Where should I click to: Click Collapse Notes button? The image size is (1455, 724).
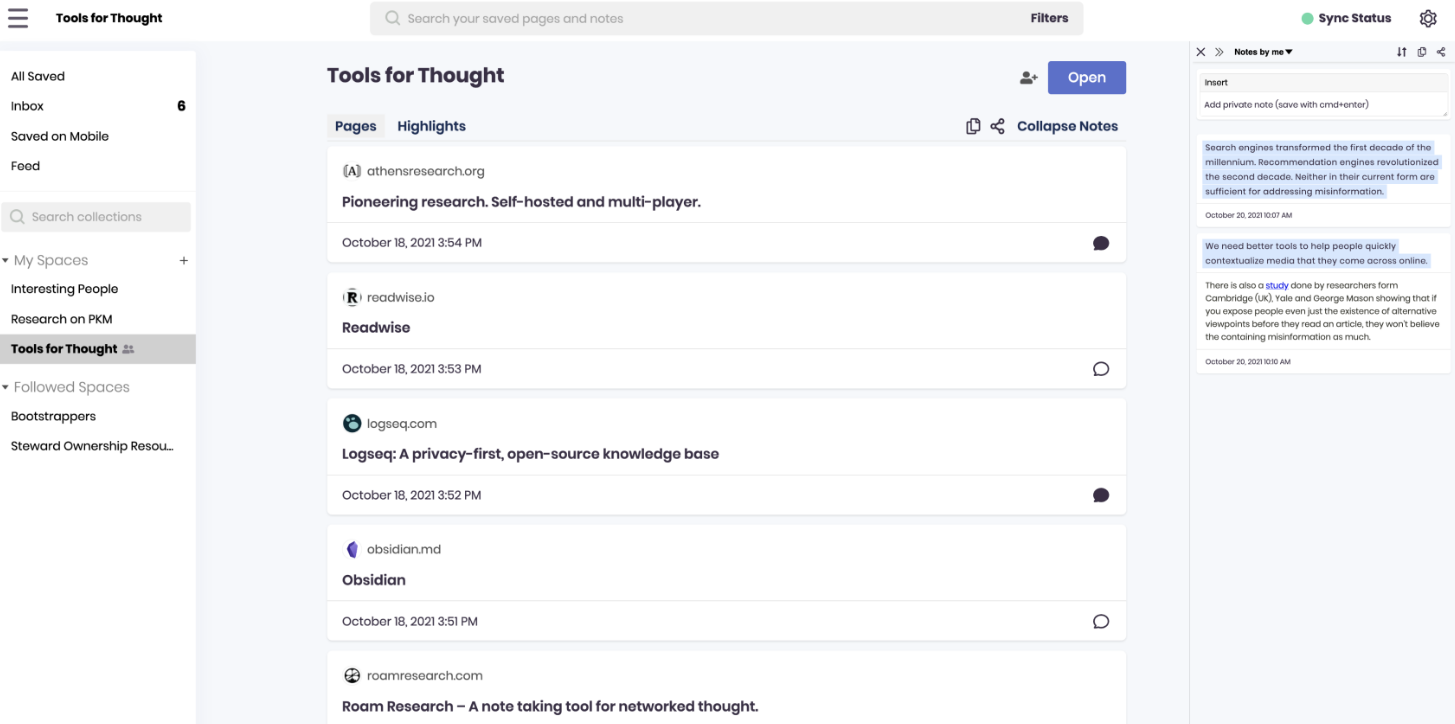click(x=1067, y=126)
